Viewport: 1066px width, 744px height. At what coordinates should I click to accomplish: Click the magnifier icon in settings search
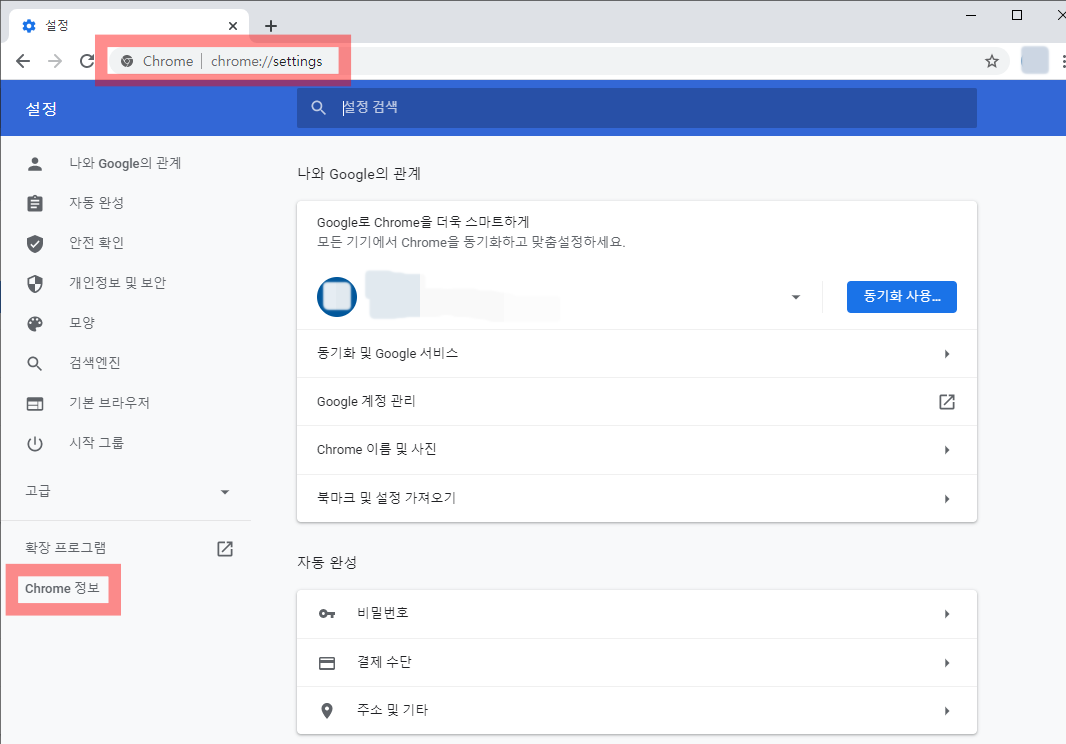(318, 107)
